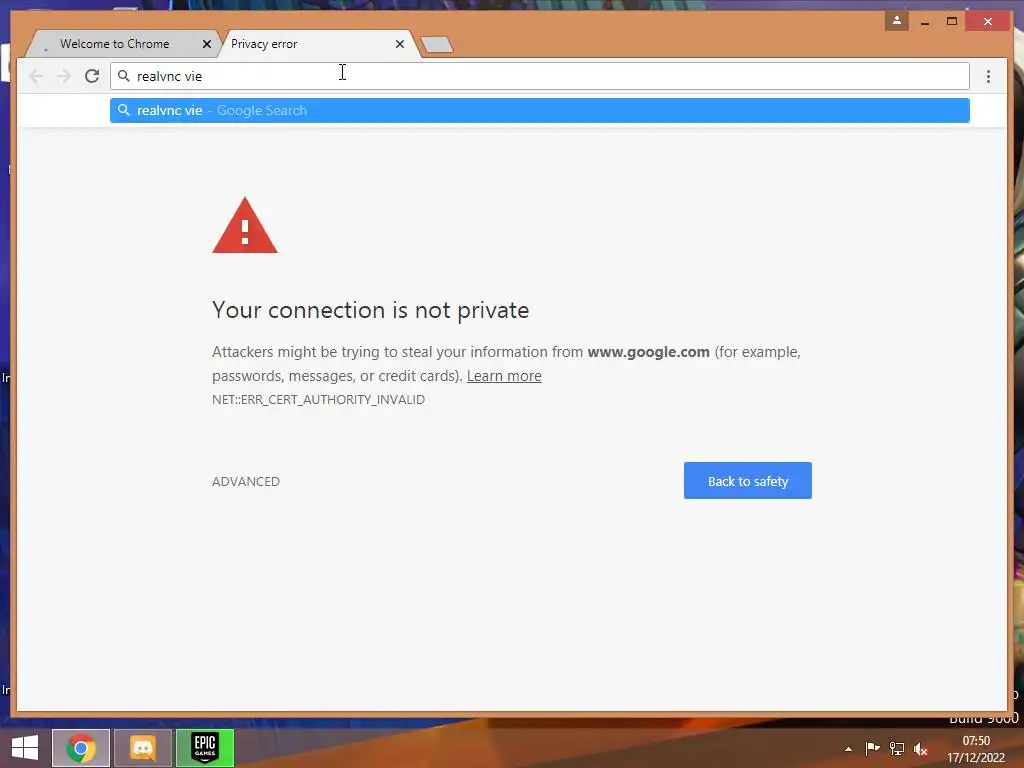The width and height of the screenshot is (1024, 768).
Task: Close the Privacy error tab
Action: (x=400, y=44)
